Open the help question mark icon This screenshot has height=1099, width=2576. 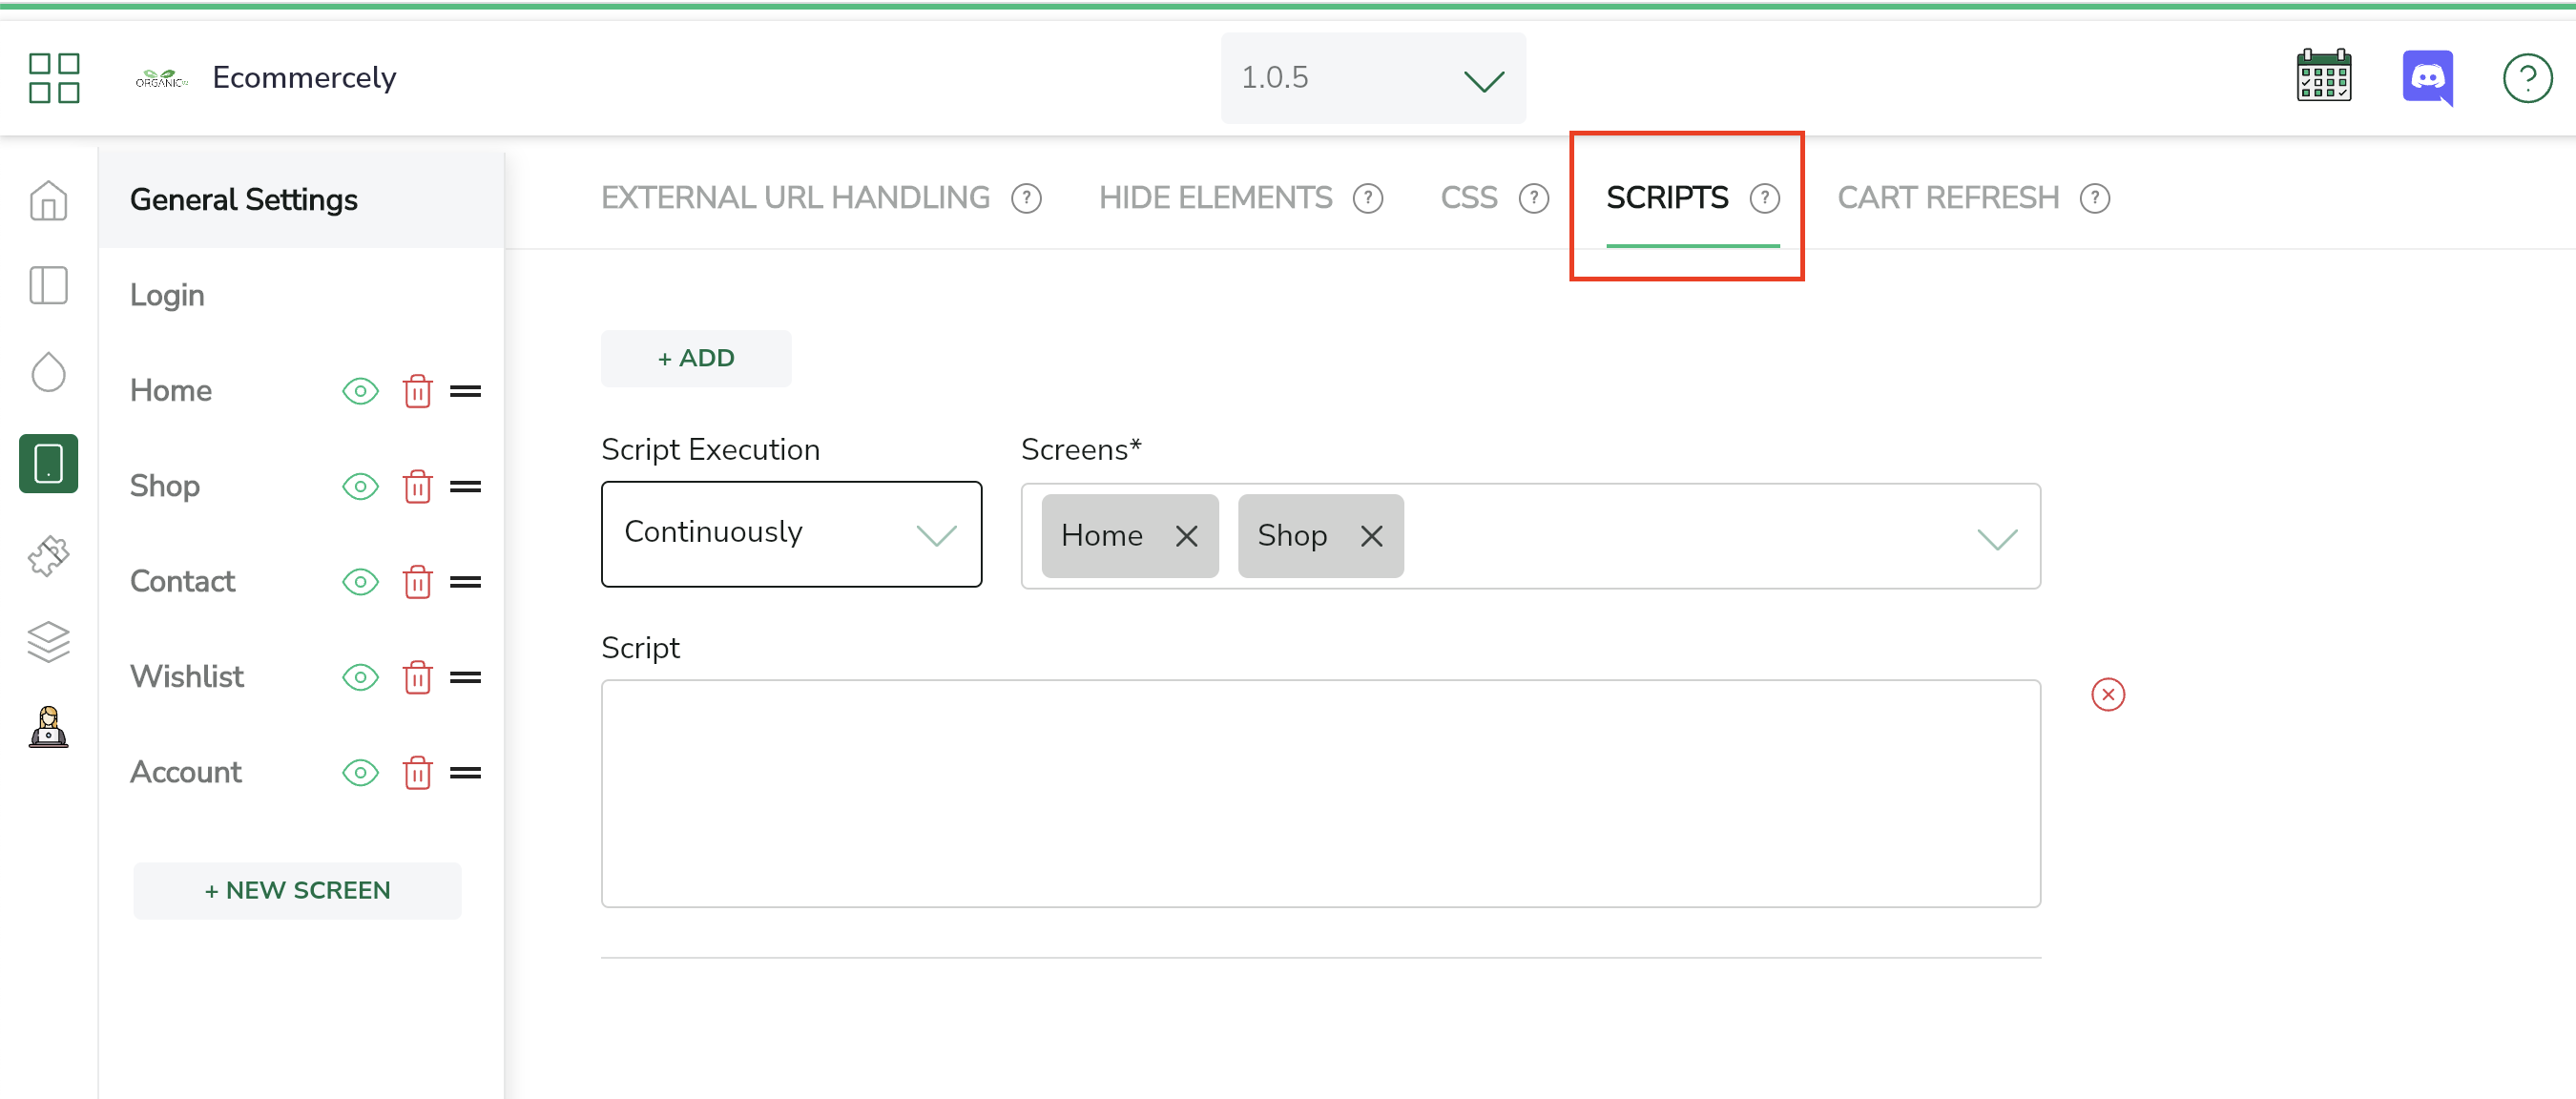coord(2526,78)
